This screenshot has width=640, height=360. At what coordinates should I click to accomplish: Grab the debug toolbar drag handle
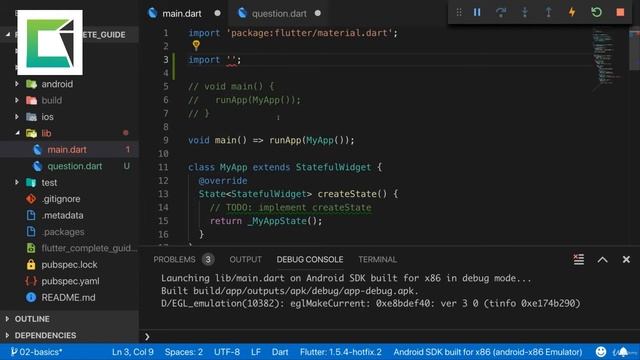[459, 13]
